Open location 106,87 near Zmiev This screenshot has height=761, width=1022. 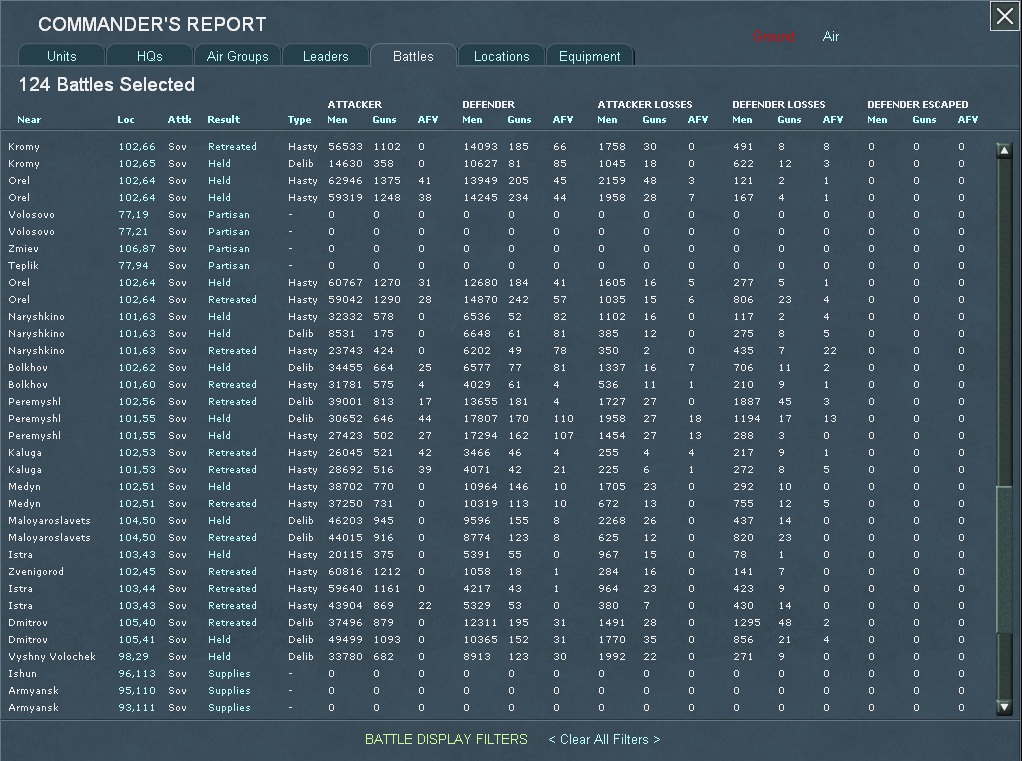pyautogui.click(x=137, y=248)
